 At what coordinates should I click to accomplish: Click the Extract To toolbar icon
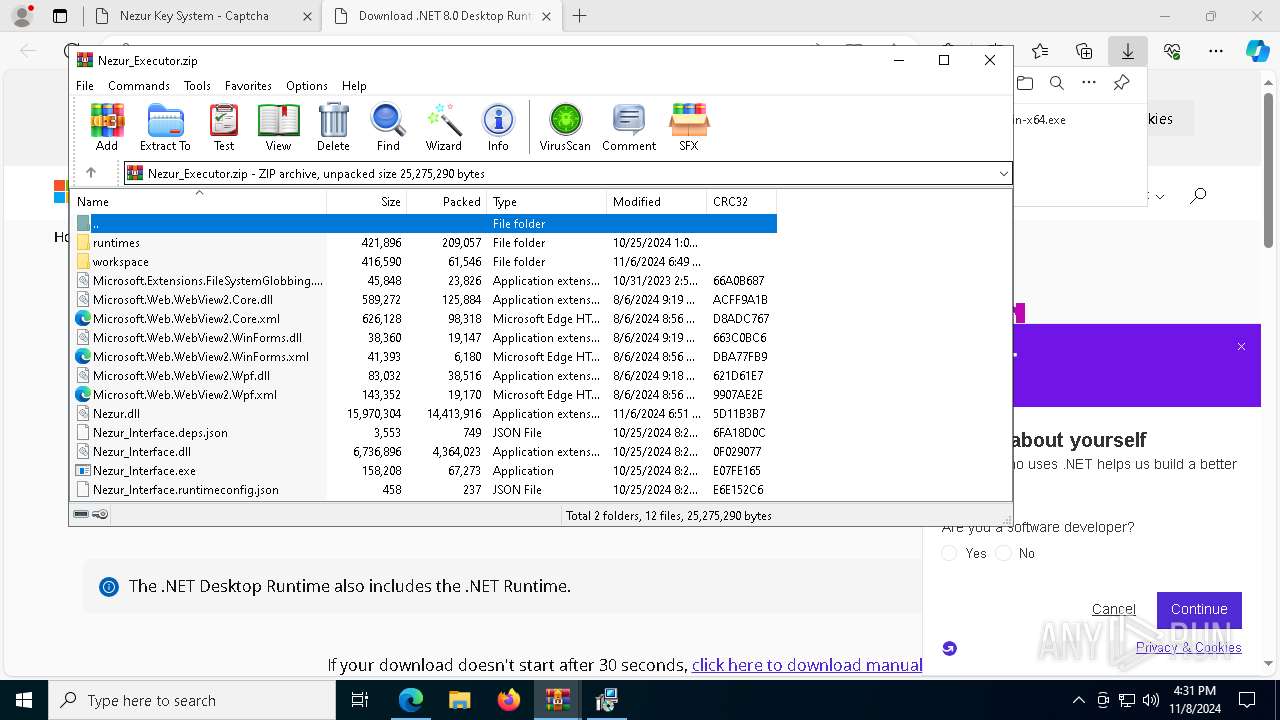(x=165, y=127)
